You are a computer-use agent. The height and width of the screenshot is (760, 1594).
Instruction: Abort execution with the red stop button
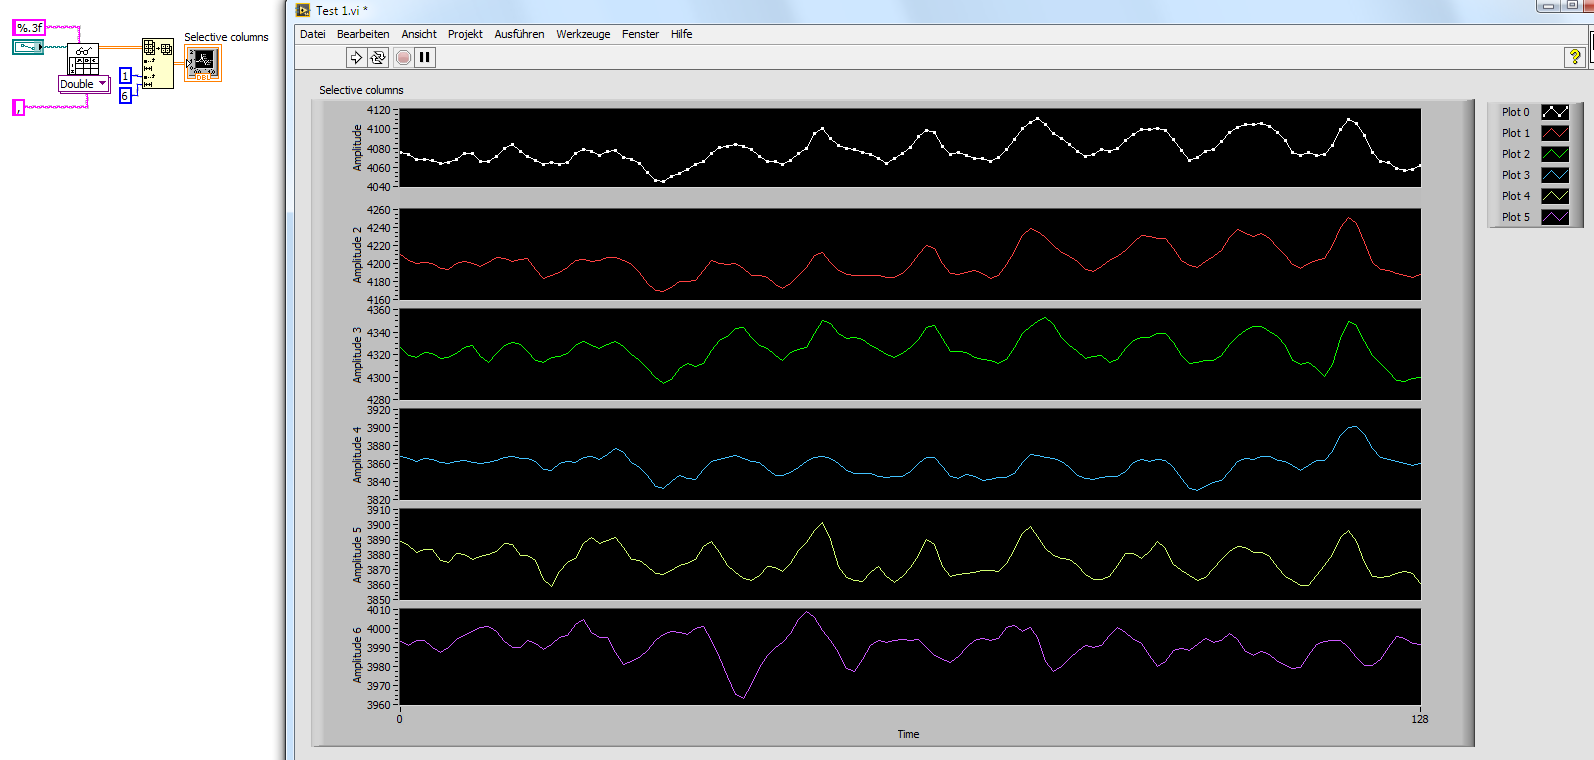pyautogui.click(x=403, y=57)
